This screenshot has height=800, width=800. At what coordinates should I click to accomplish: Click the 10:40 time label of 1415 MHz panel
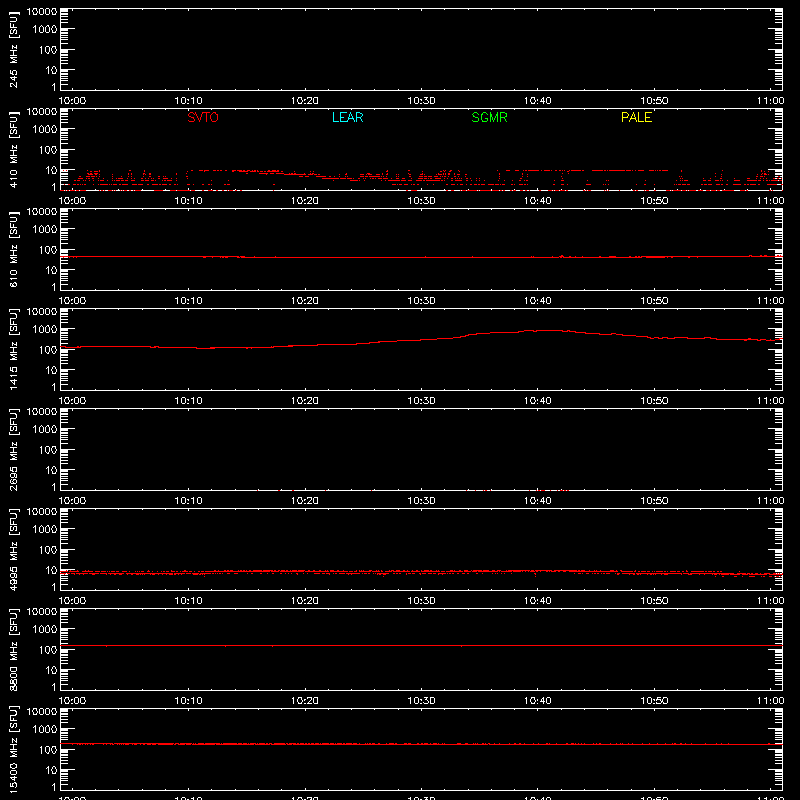[537, 401]
